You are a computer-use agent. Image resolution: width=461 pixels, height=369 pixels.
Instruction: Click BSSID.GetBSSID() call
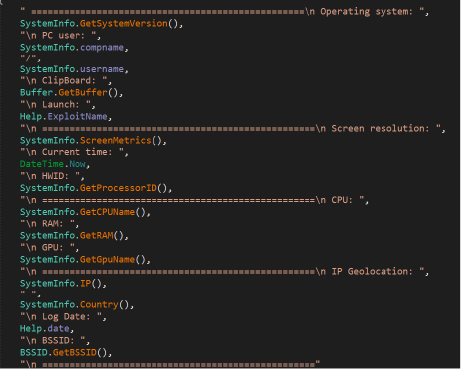point(63,353)
